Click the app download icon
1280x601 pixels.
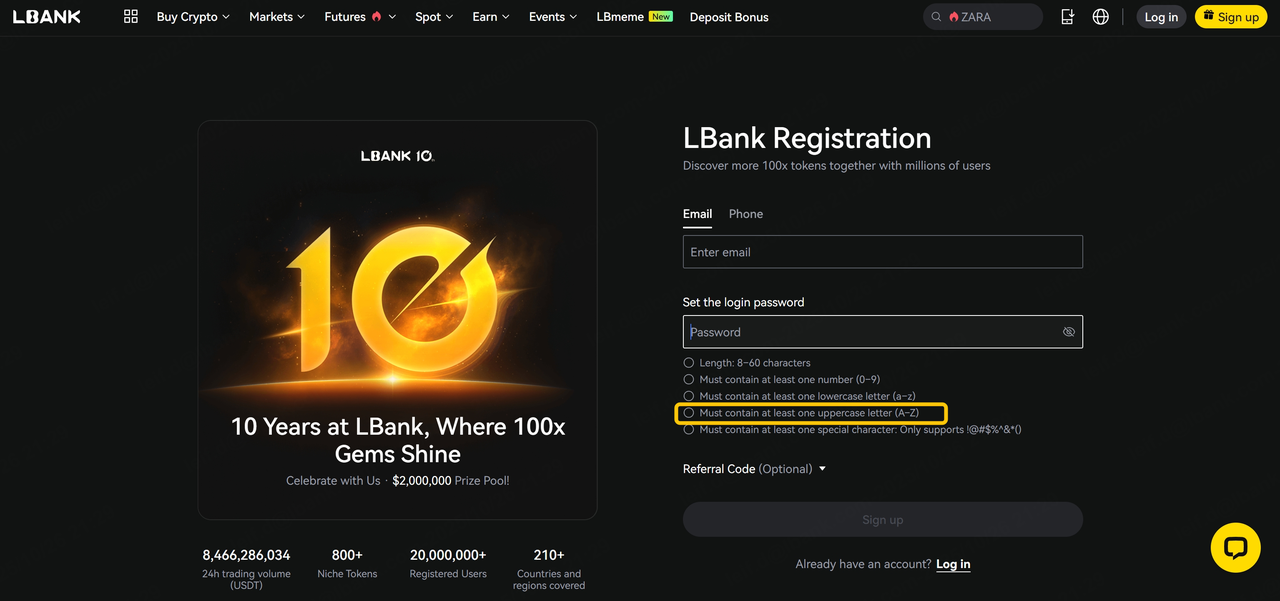[x=1068, y=17]
